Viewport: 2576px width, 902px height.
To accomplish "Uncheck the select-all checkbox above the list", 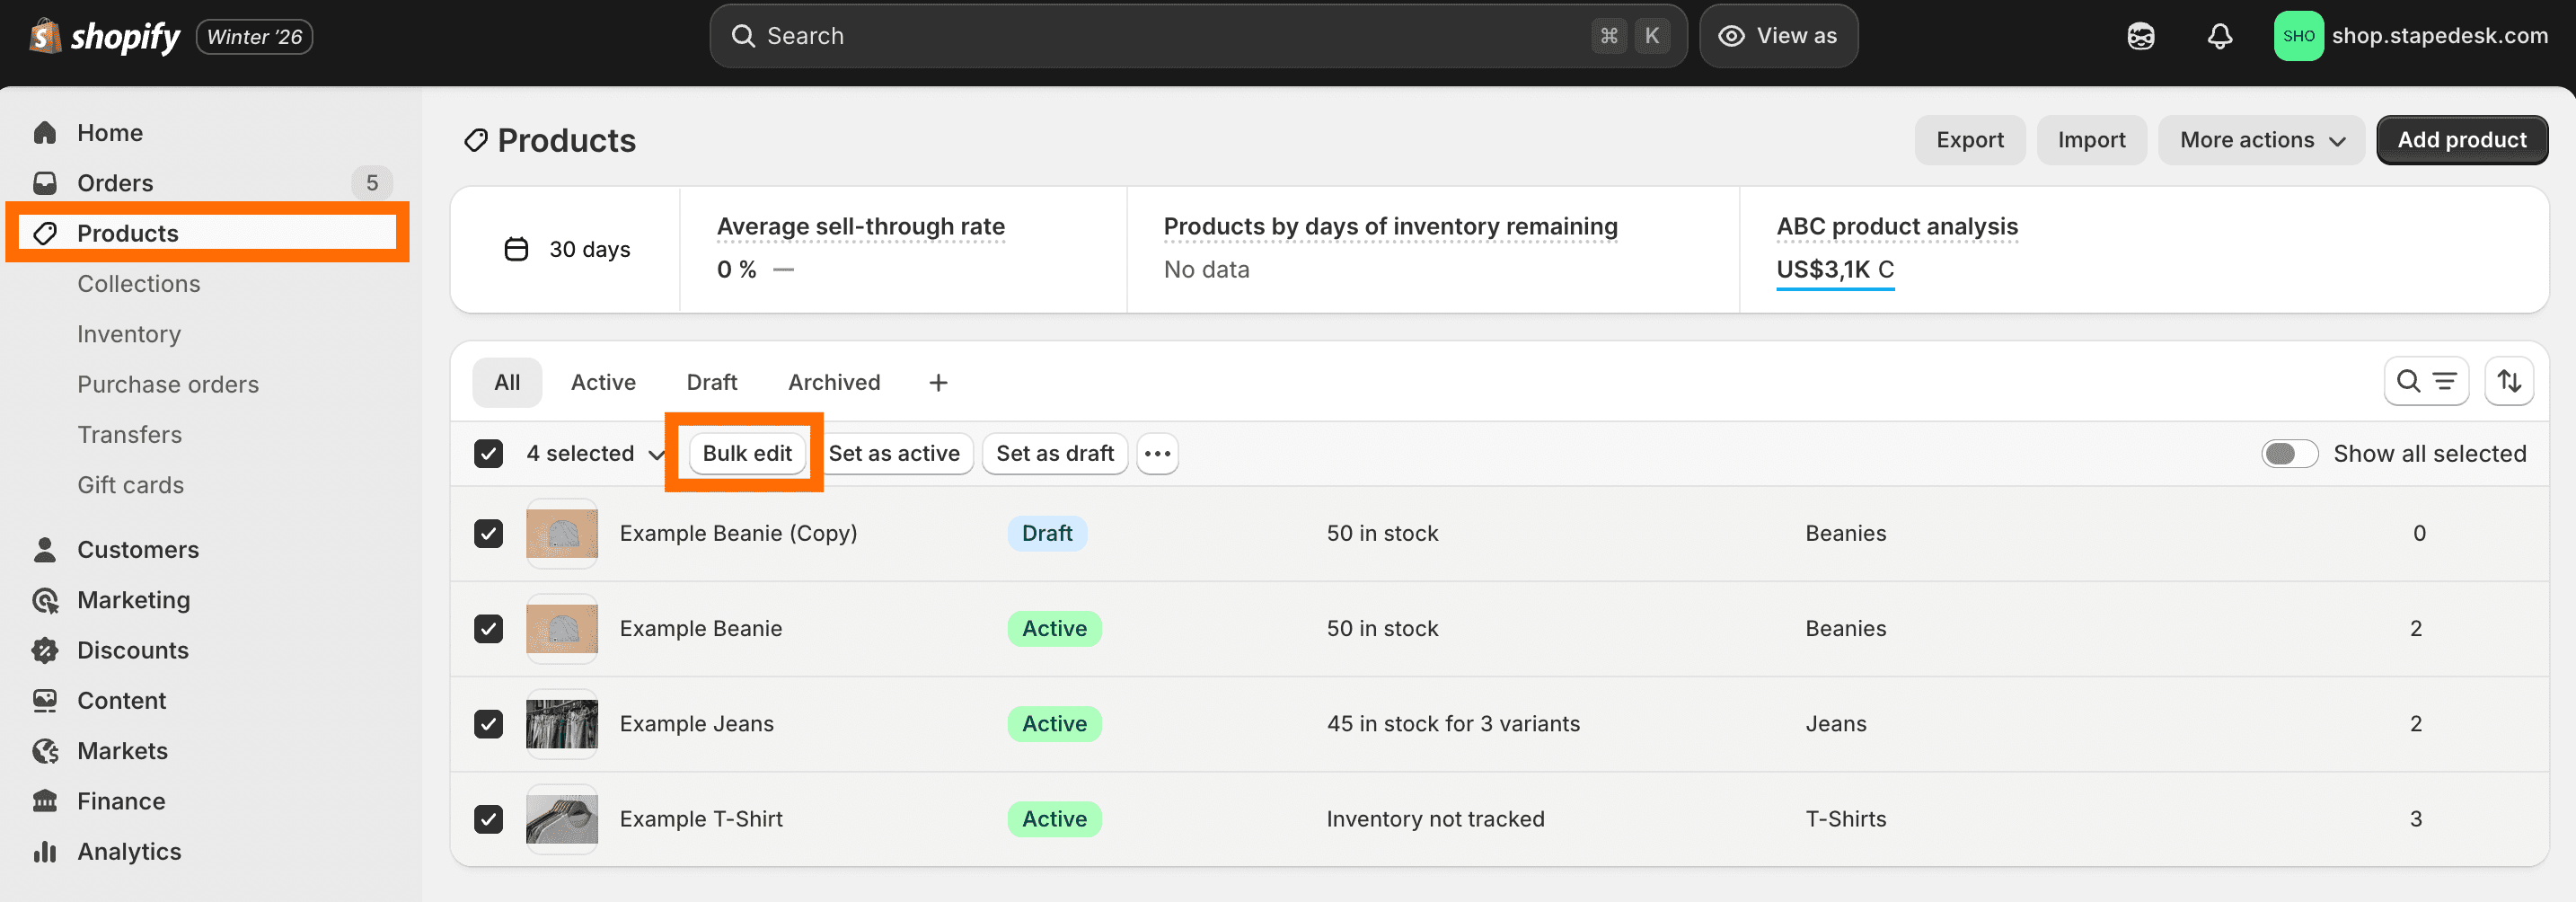I will (x=488, y=453).
